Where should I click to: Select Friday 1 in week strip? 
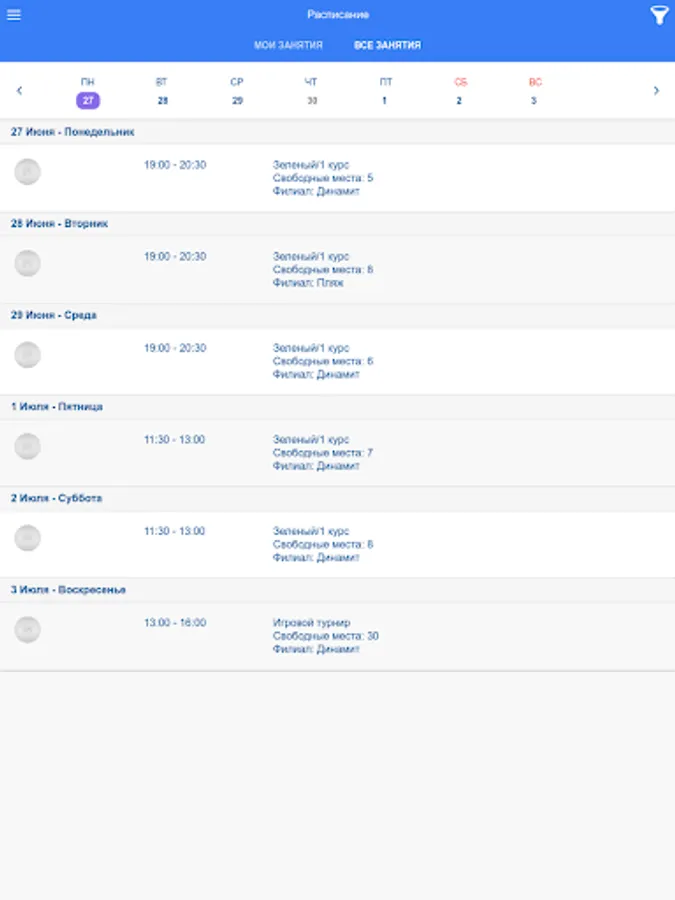(385, 92)
